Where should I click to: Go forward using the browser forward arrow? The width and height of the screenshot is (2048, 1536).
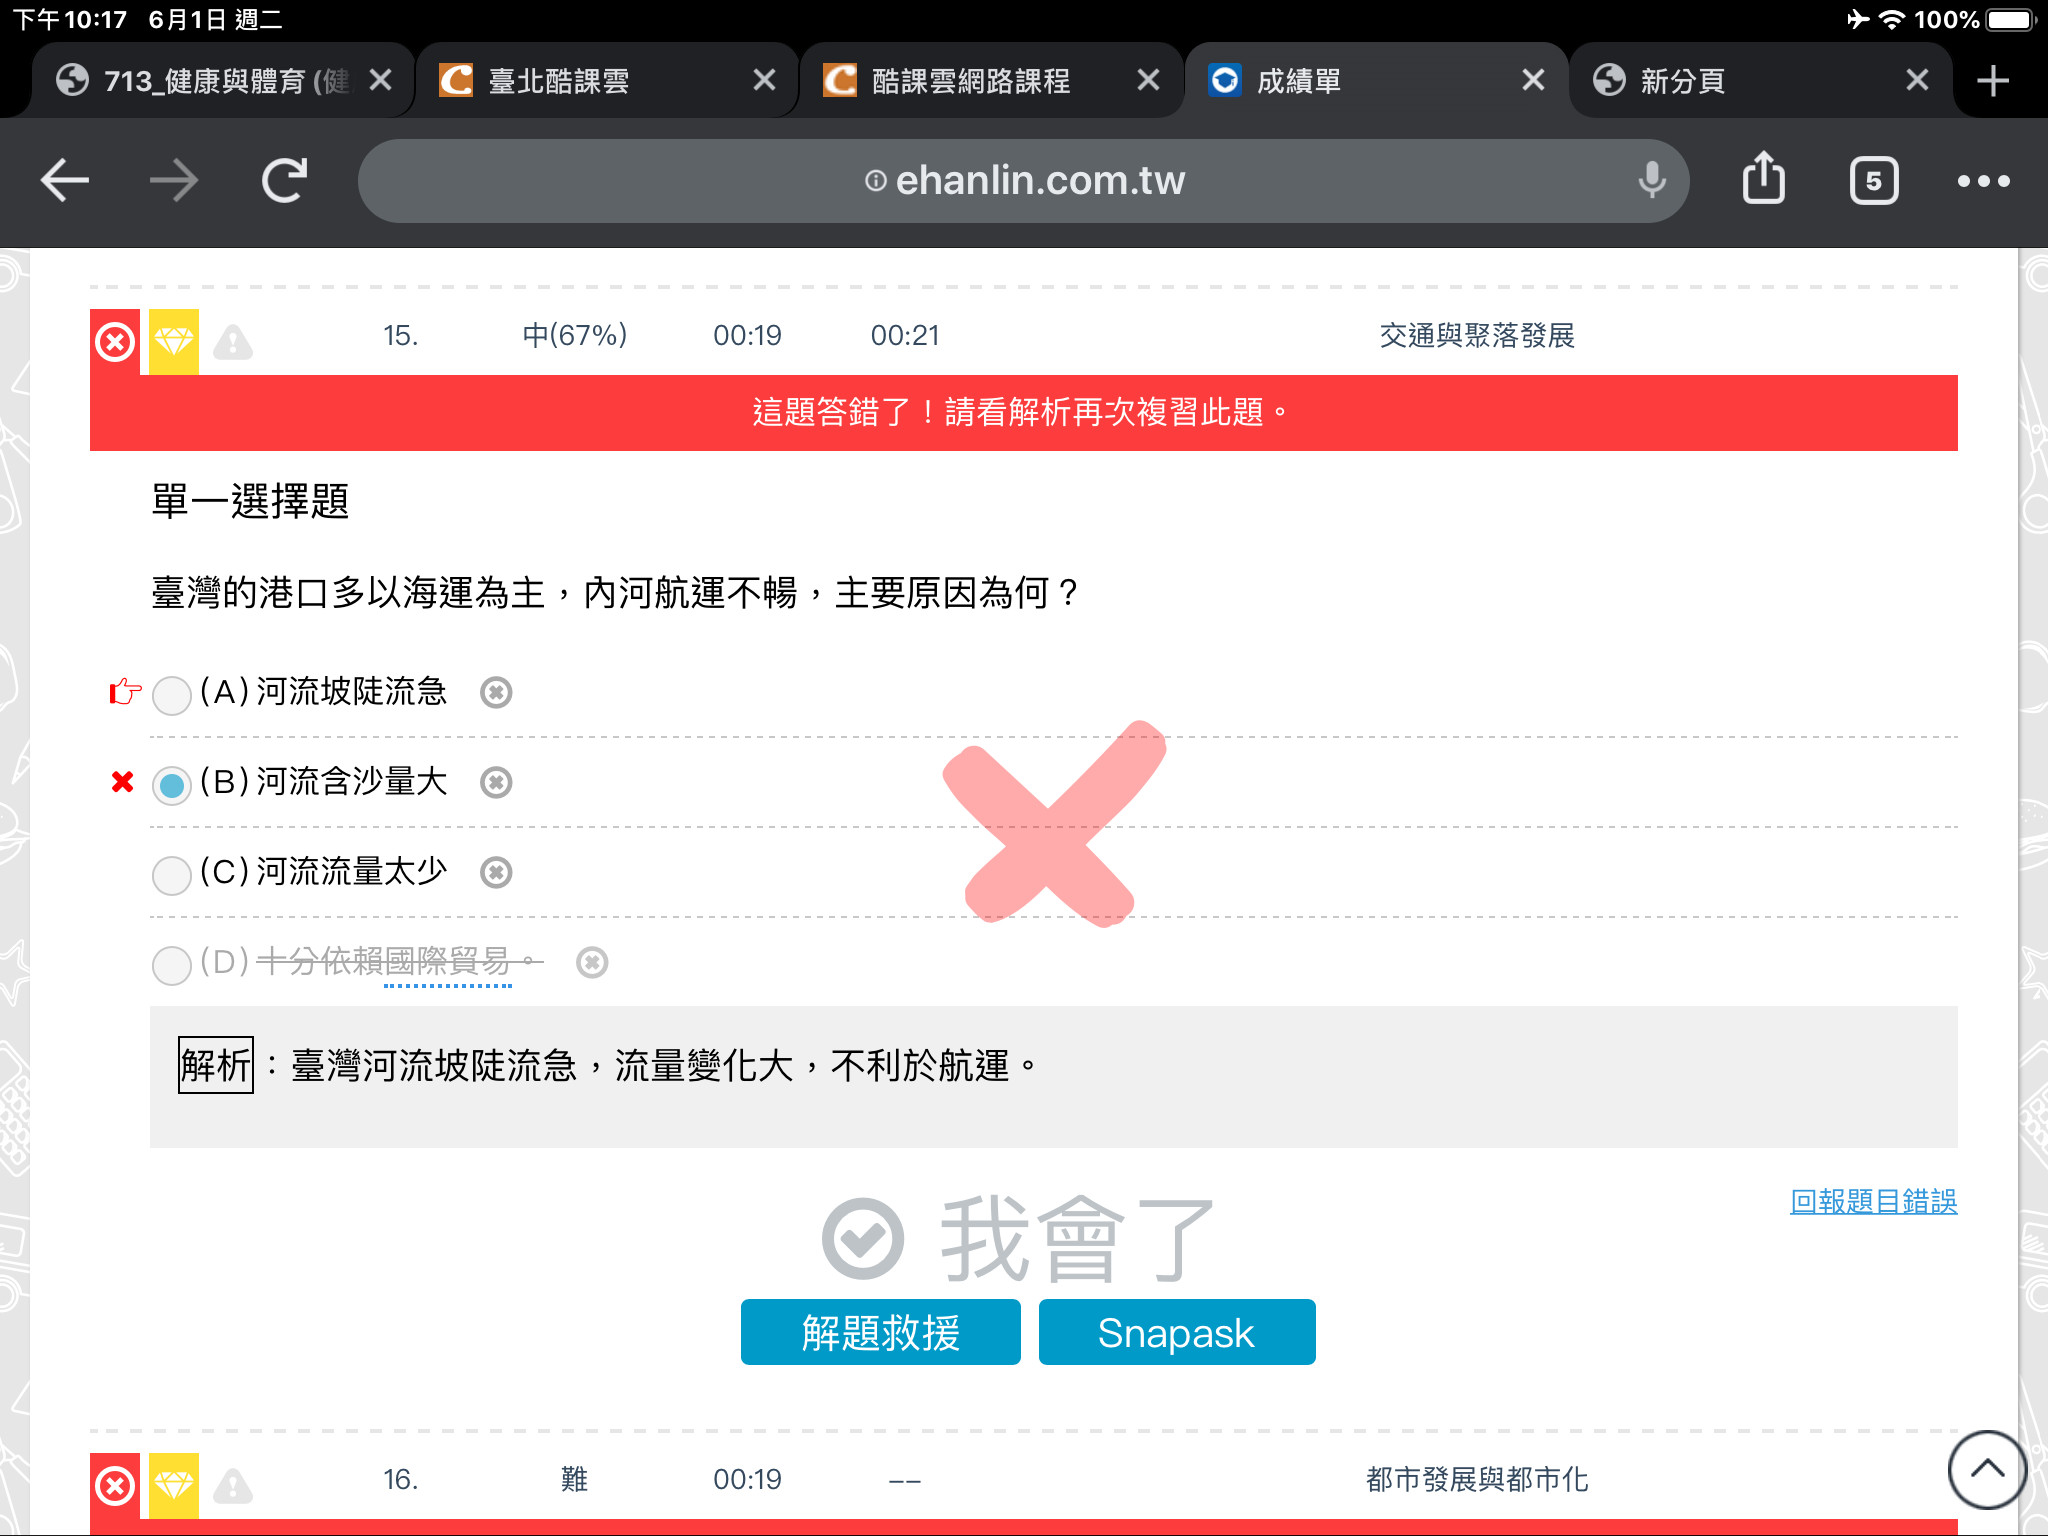174,181
